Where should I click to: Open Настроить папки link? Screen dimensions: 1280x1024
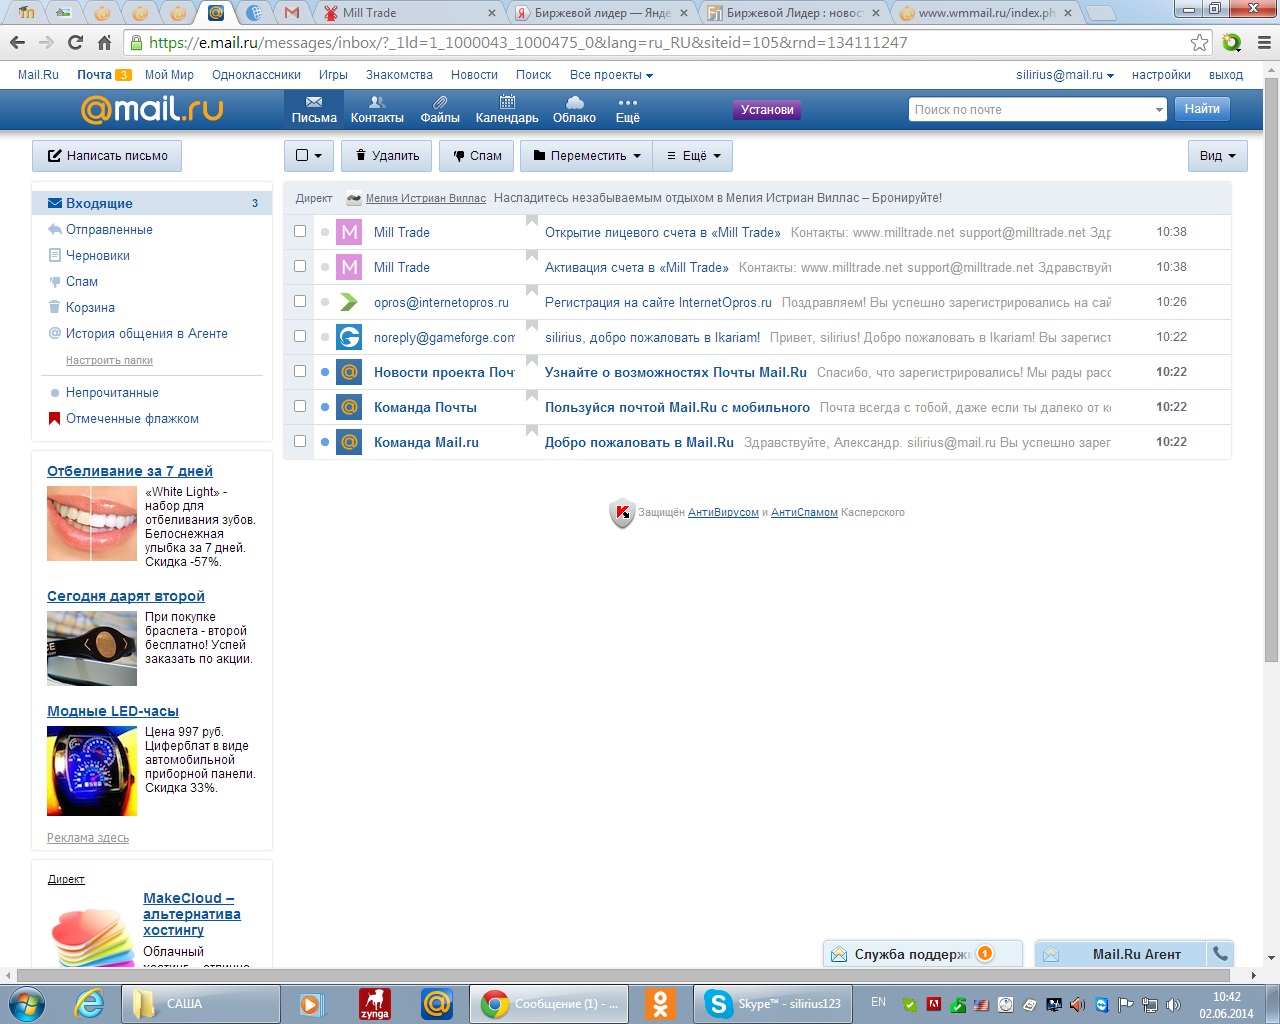109,360
